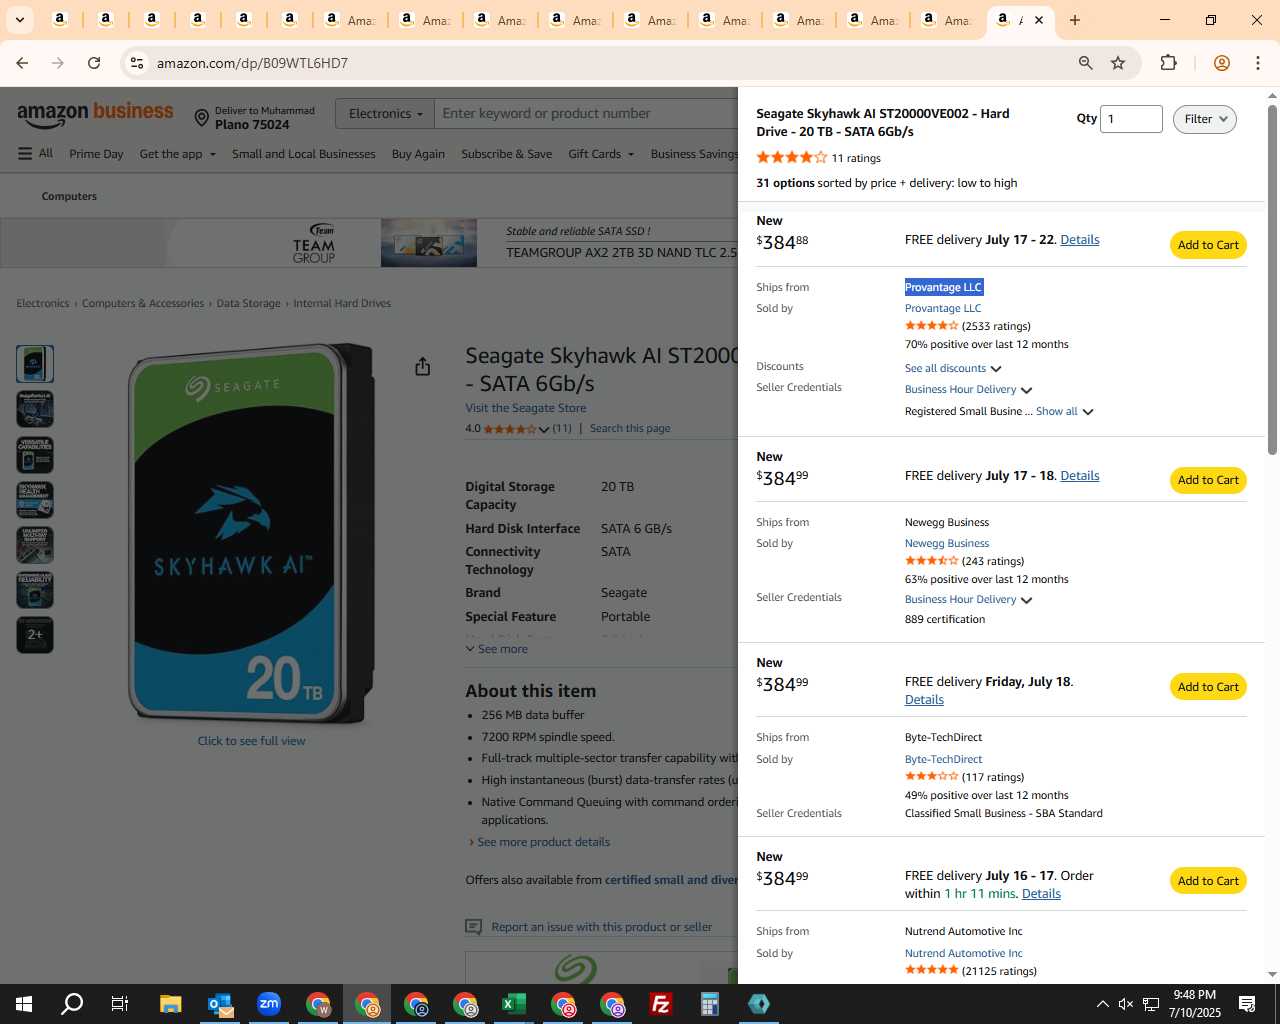The height and width of the screenshot is (1024, 1280).
Task: Open File Explorer from the taskbar
Action: (171, 1004)
